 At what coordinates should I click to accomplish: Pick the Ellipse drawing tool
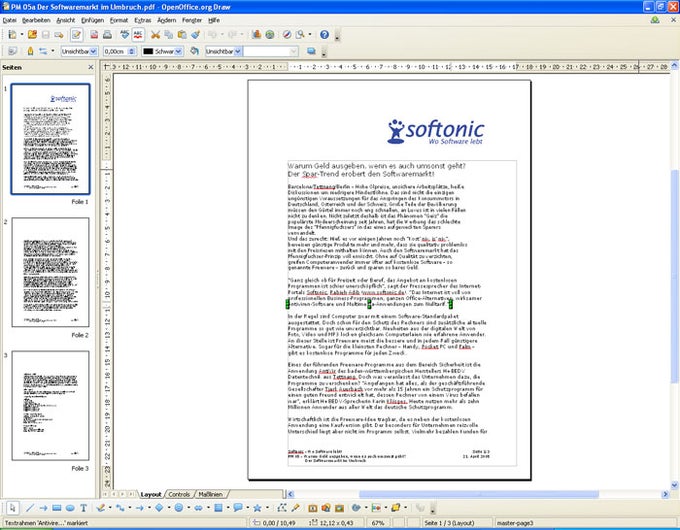(x=70, y=507)
